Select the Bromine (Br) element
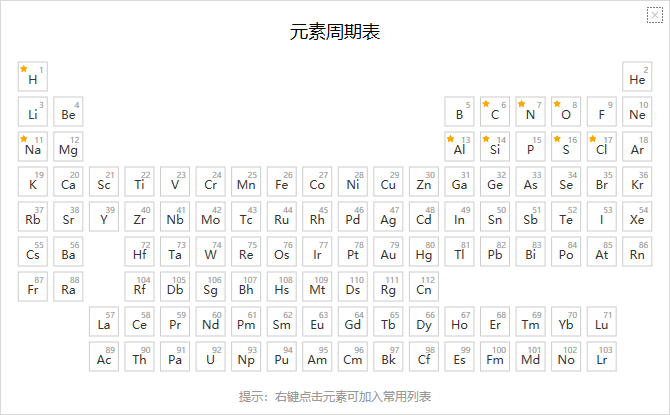The image size is (670, 415). click(x=602, y=182)
